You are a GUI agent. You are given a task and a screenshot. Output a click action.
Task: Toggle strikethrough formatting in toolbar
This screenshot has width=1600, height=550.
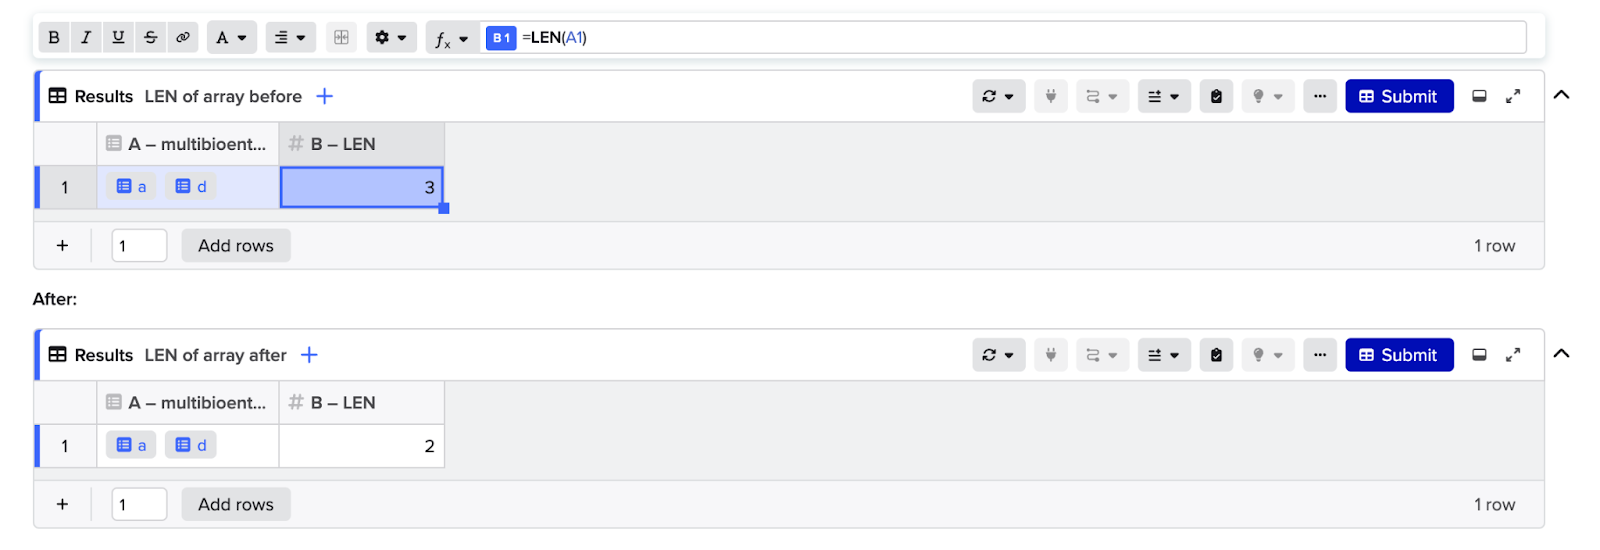click(150, 38)
